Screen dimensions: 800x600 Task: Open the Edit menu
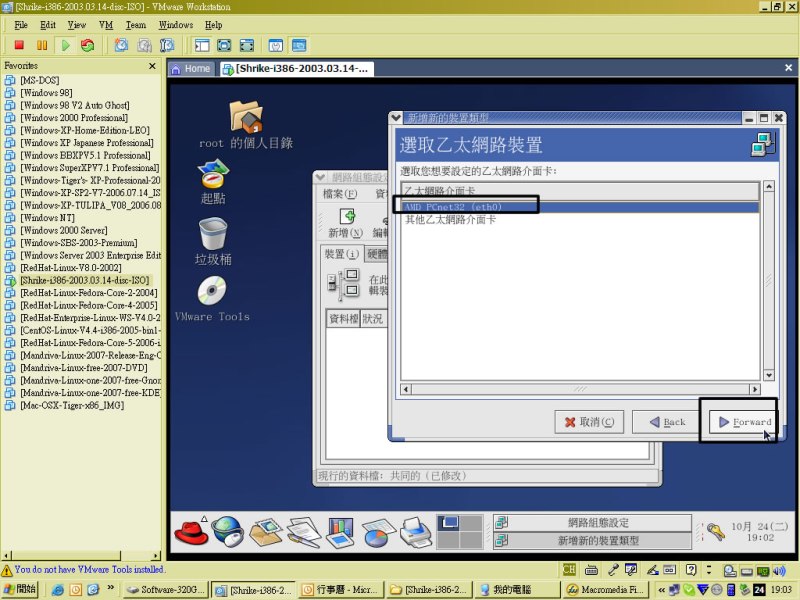[47, 25]
